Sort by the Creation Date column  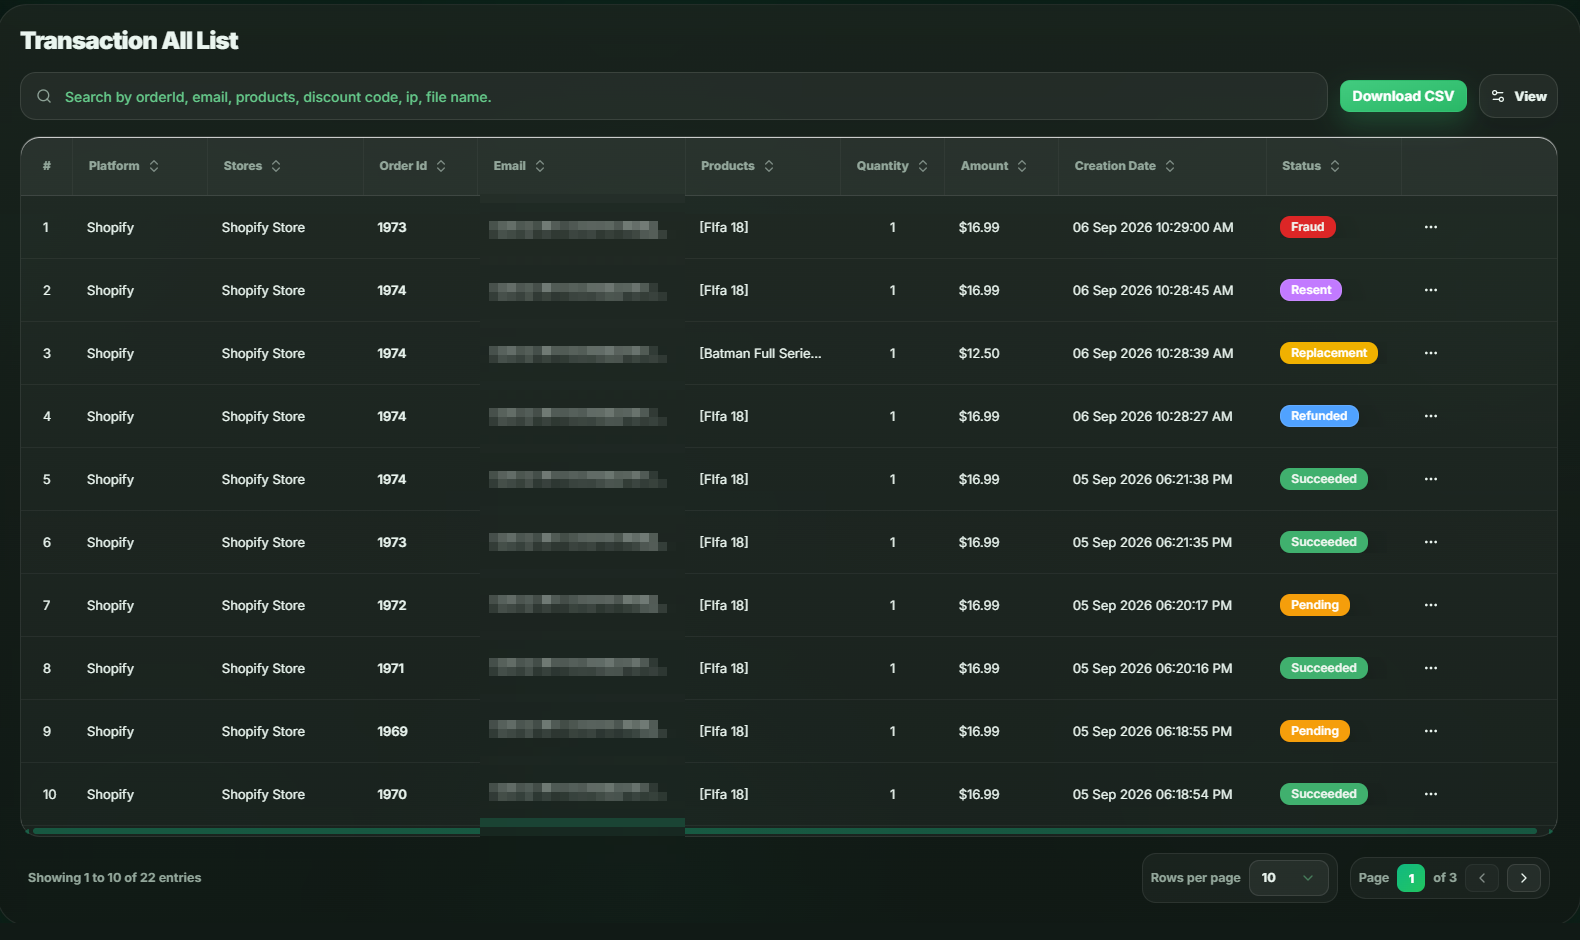[x=1125, y=166]
